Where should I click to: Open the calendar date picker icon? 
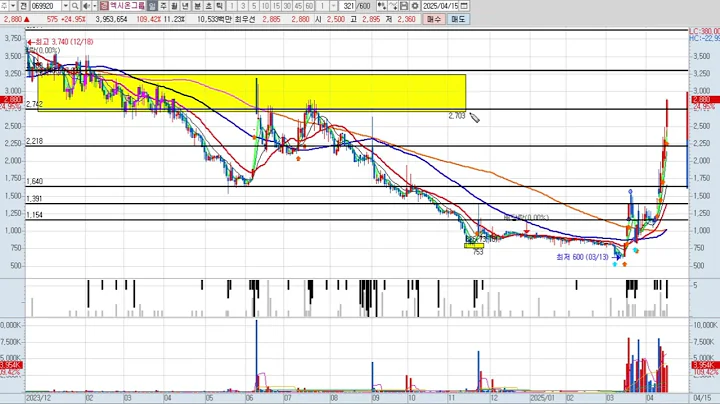(464, 6)
